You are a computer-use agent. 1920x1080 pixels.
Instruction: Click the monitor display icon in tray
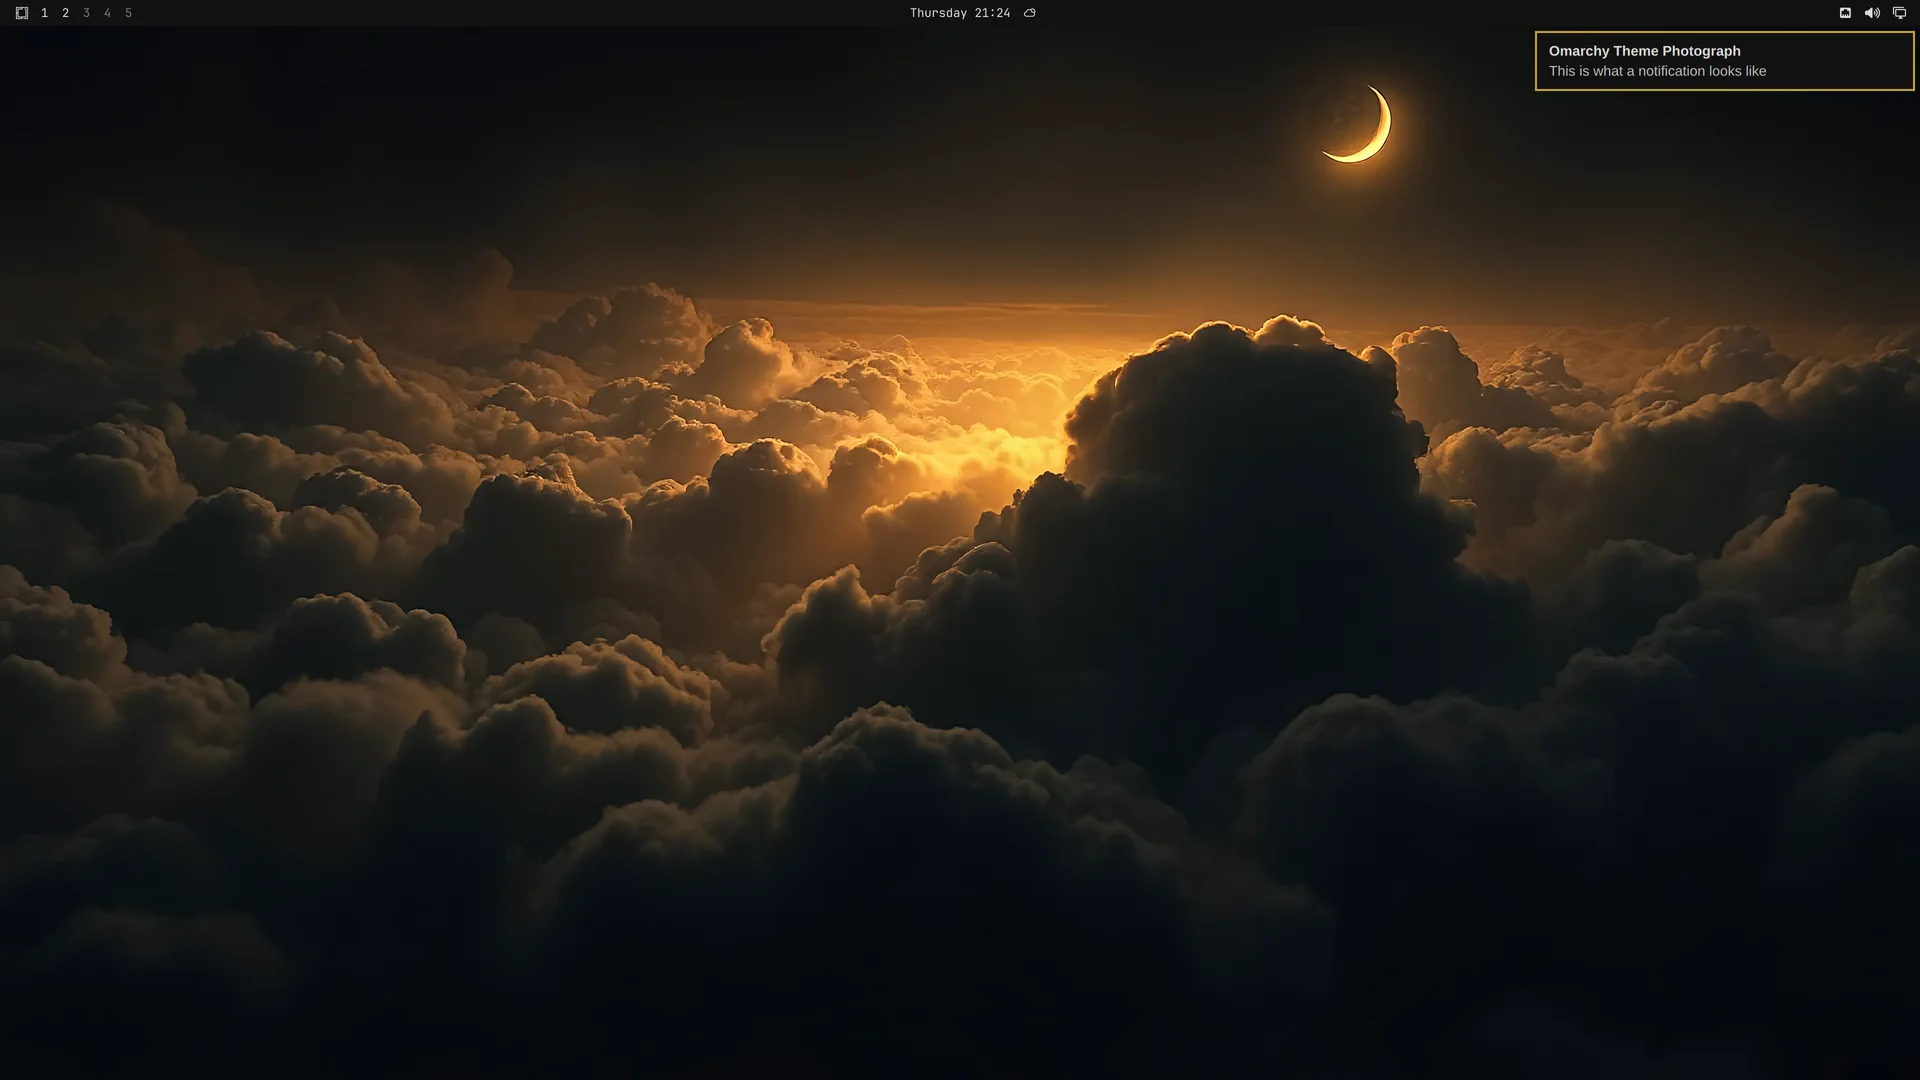[1899, 13]
